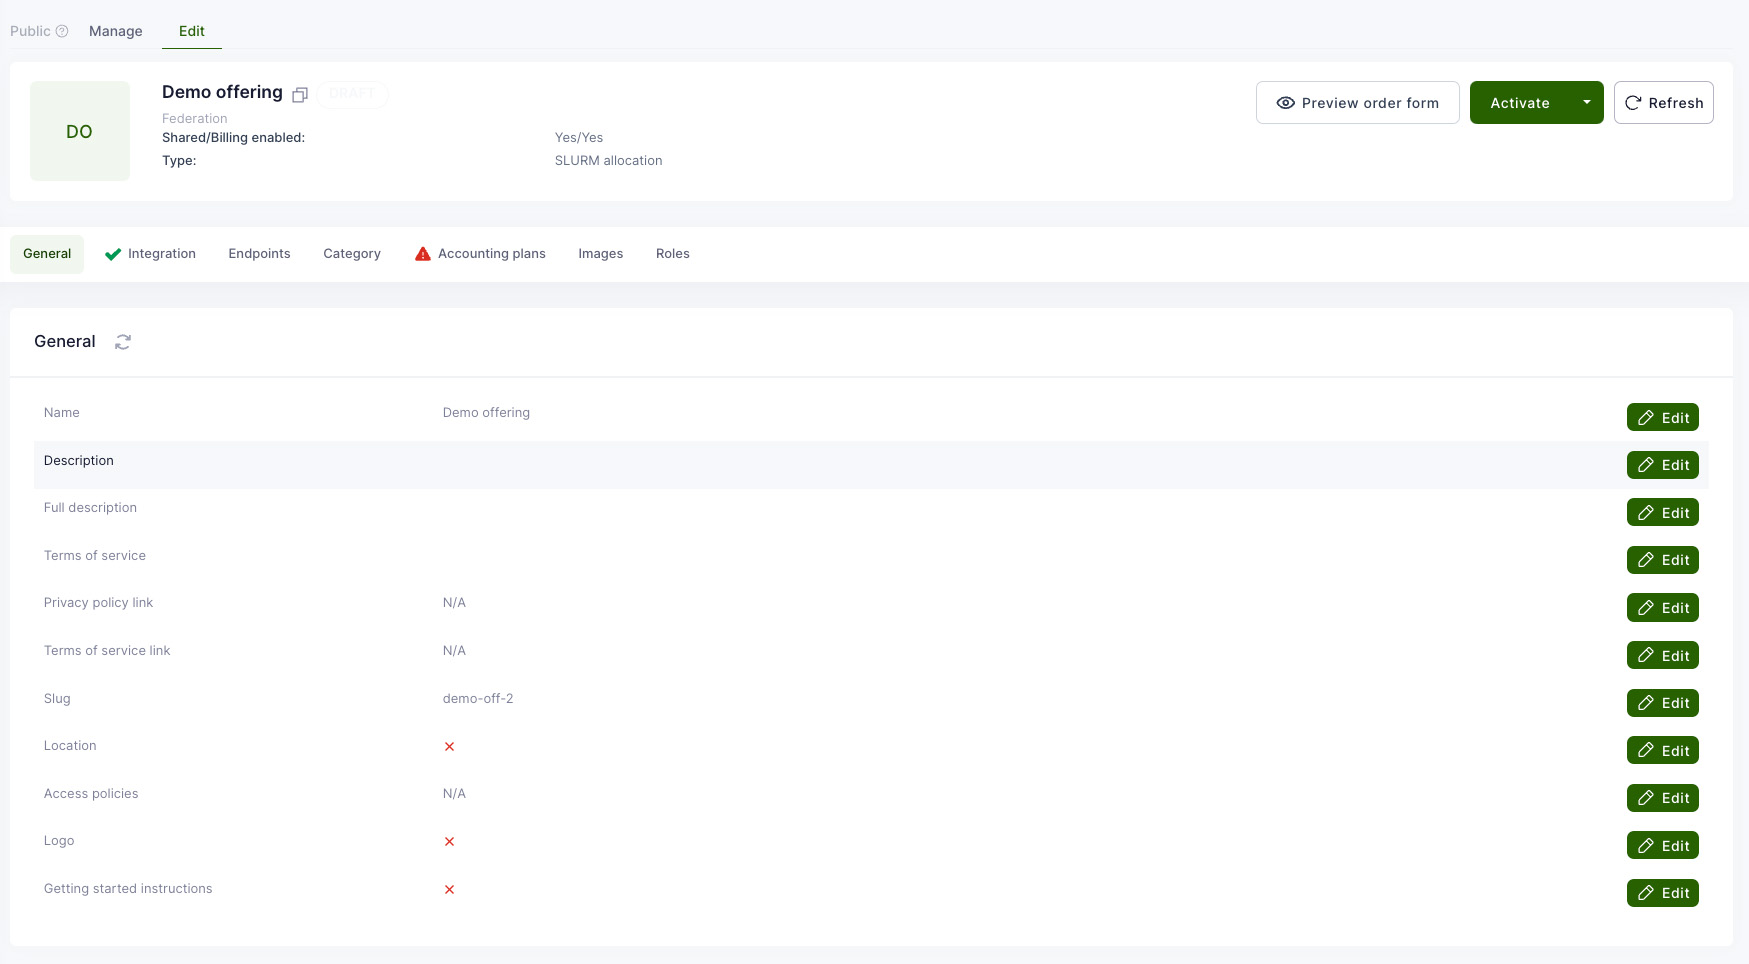This screenshot has height=964, width=1749.
Task: Edit the Description row
Action: click(x=1662, y=465)
